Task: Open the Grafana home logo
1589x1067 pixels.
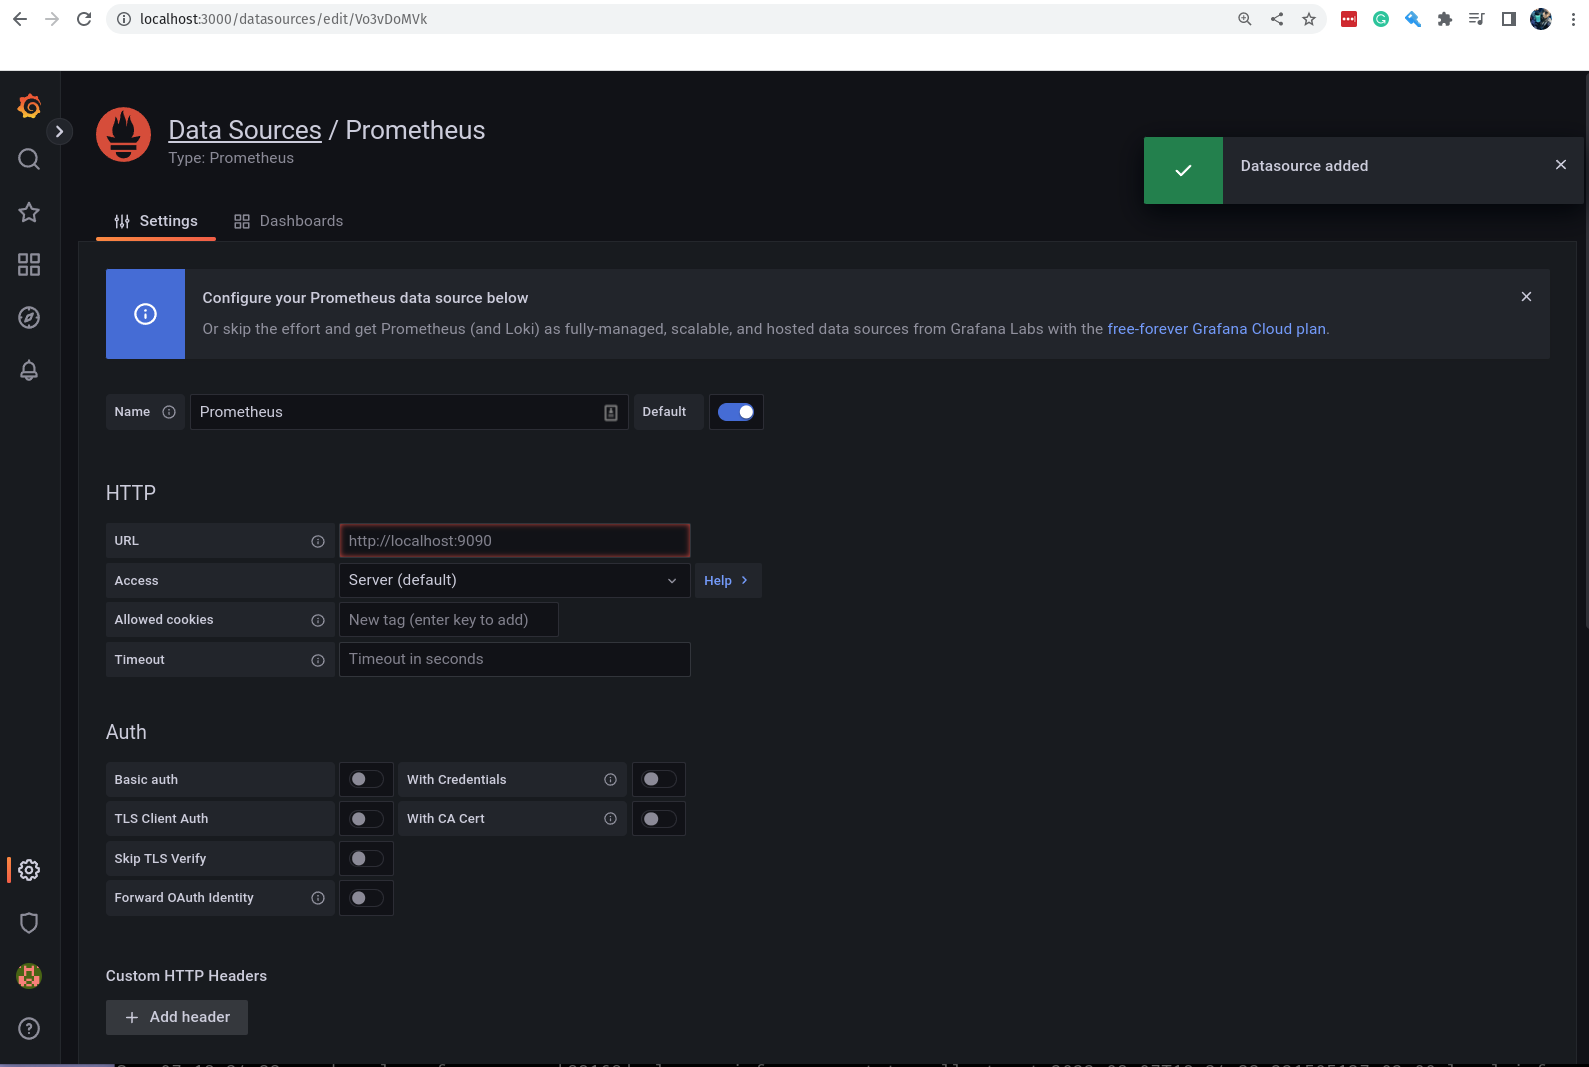Action: point(29,106)
